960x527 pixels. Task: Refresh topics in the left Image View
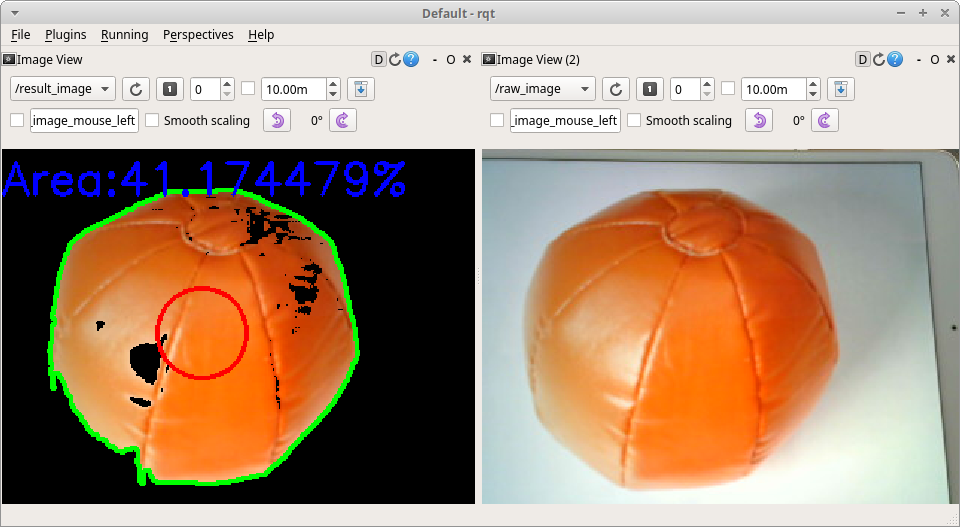[x=136, y=89]
